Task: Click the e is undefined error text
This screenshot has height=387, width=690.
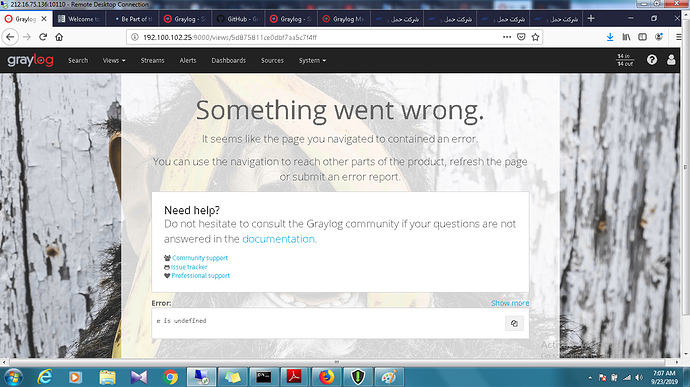Action: 181,321
